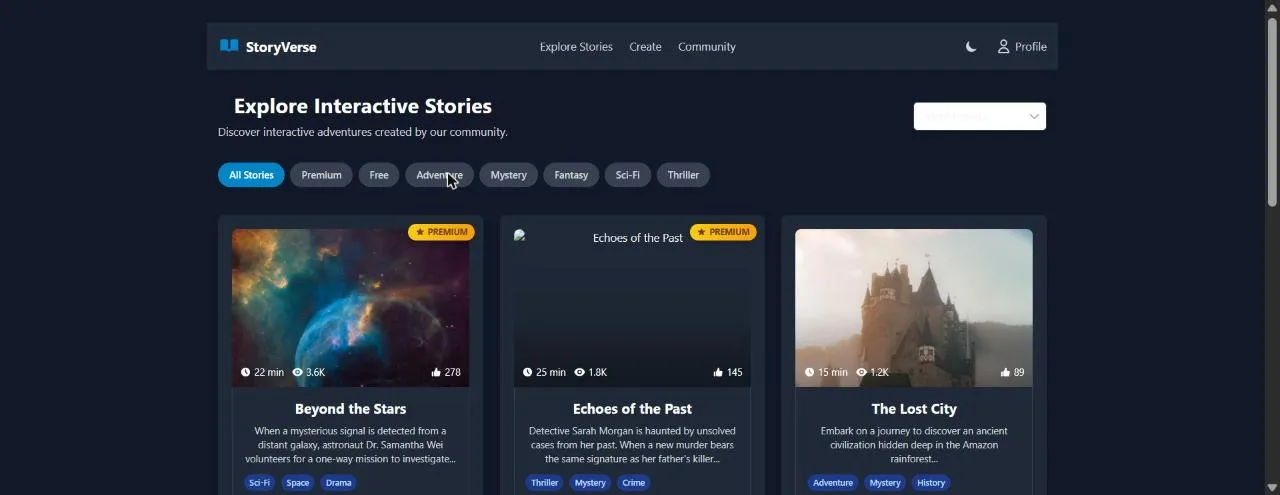Click the Sci-Fi tag on Beyond the Stars
Image resolution: width=1280 pixels, height=495 pixels.
pos(259,483)
